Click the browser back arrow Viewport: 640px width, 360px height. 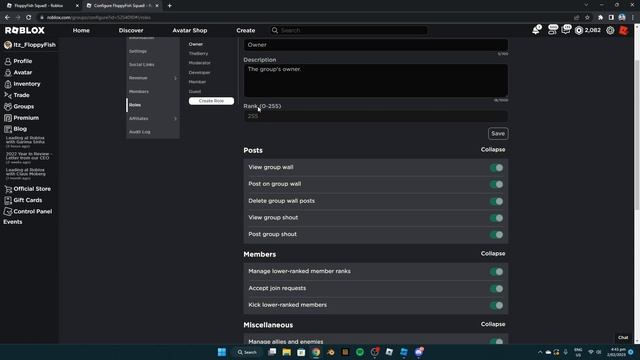[7, 18]
